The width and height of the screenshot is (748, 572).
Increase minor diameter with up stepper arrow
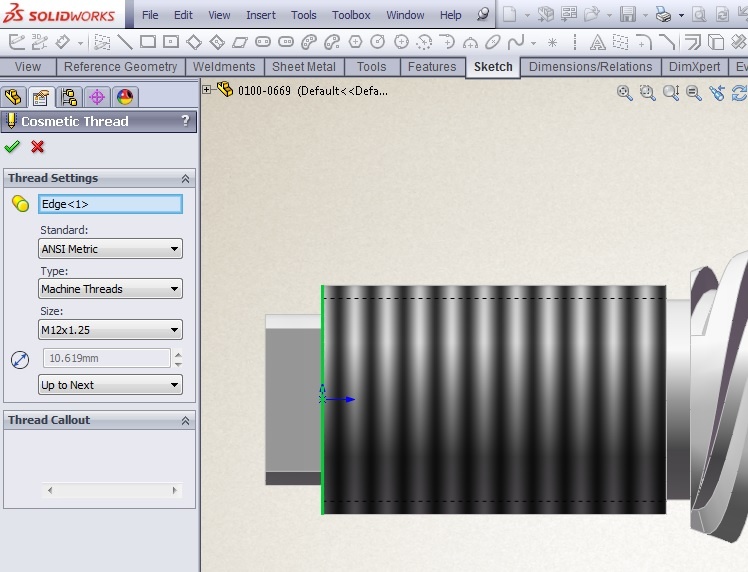point(178,354)
